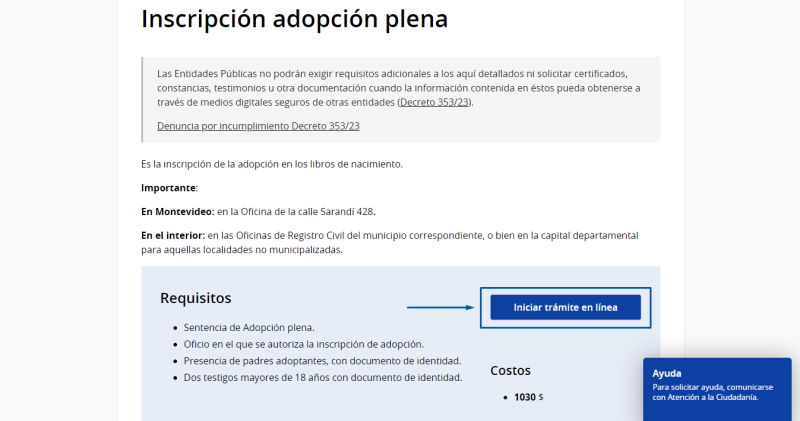Click the 'Importante' label
Screen dimensions: 800x421
pos(169,187)
